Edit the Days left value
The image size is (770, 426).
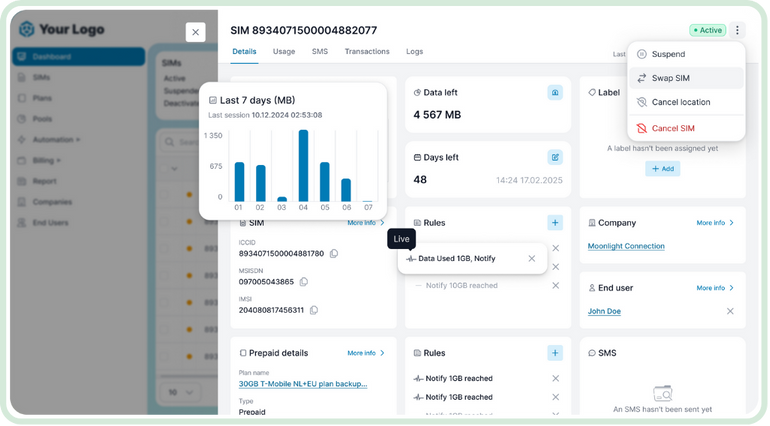tap(554, 157)
